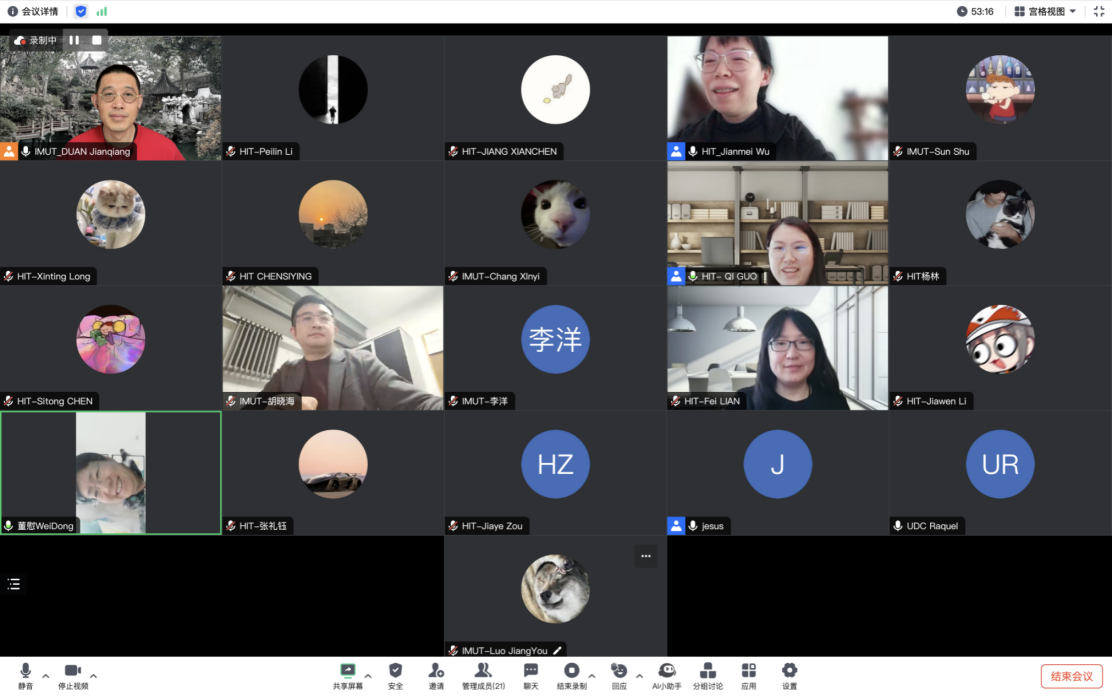Open the security (安全) shield icon
The image size is (1112, 696).
395,673
